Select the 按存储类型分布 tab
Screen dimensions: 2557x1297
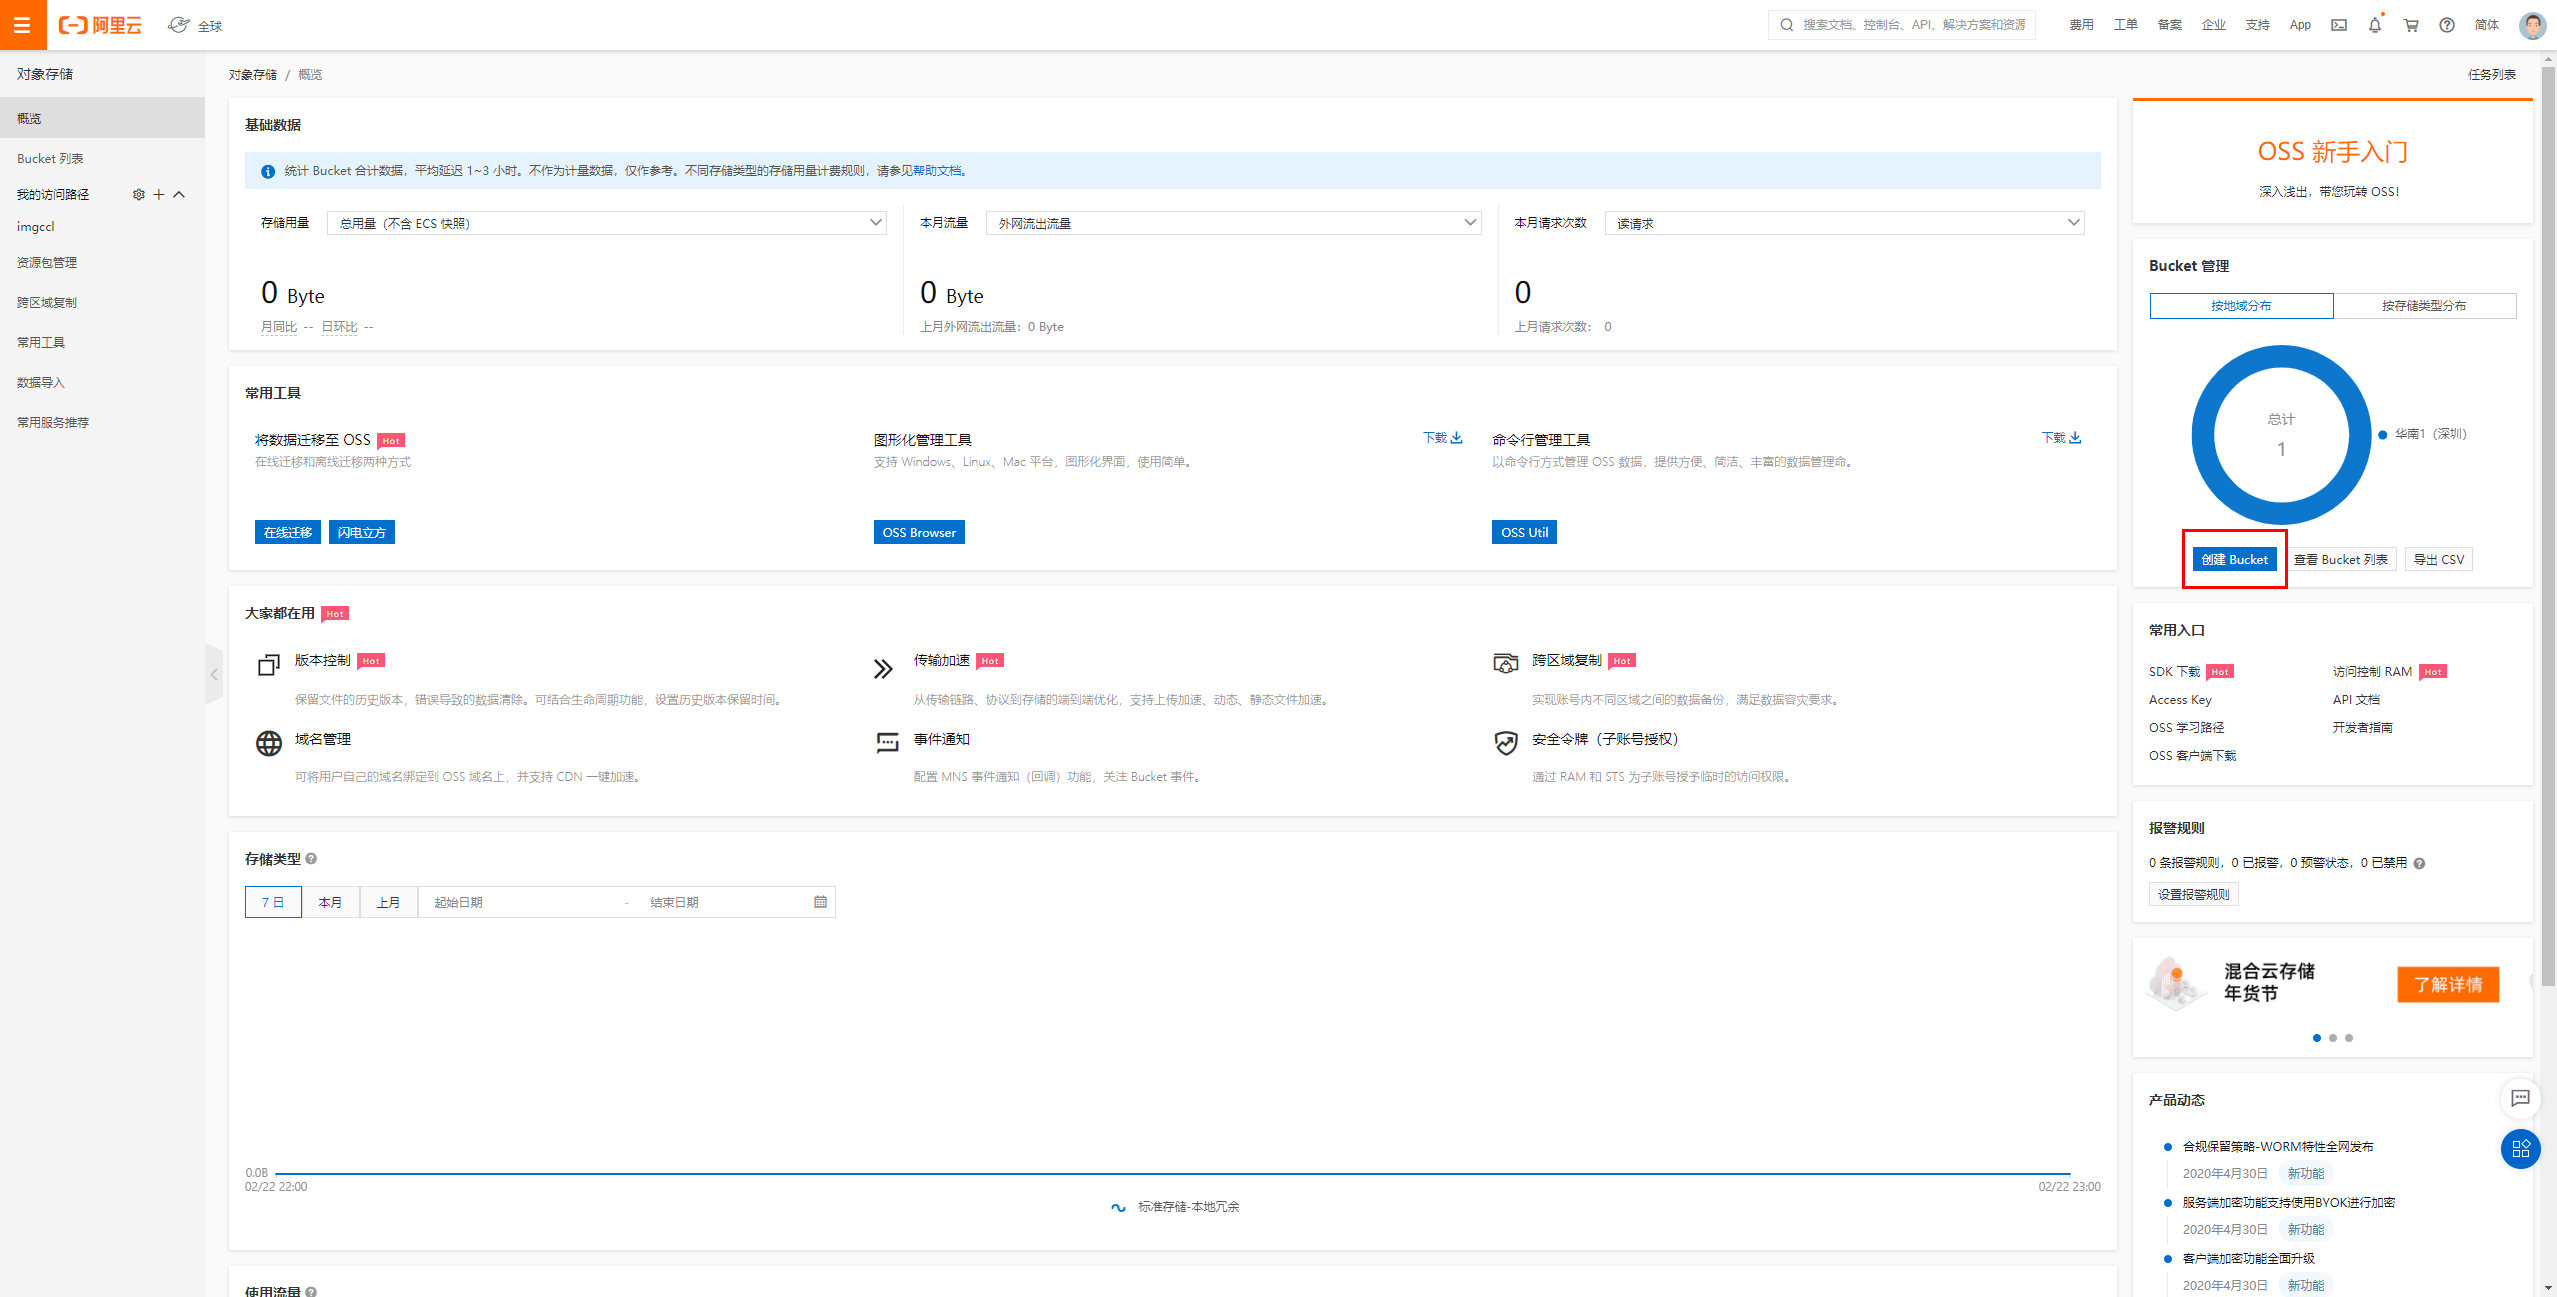2424,306
